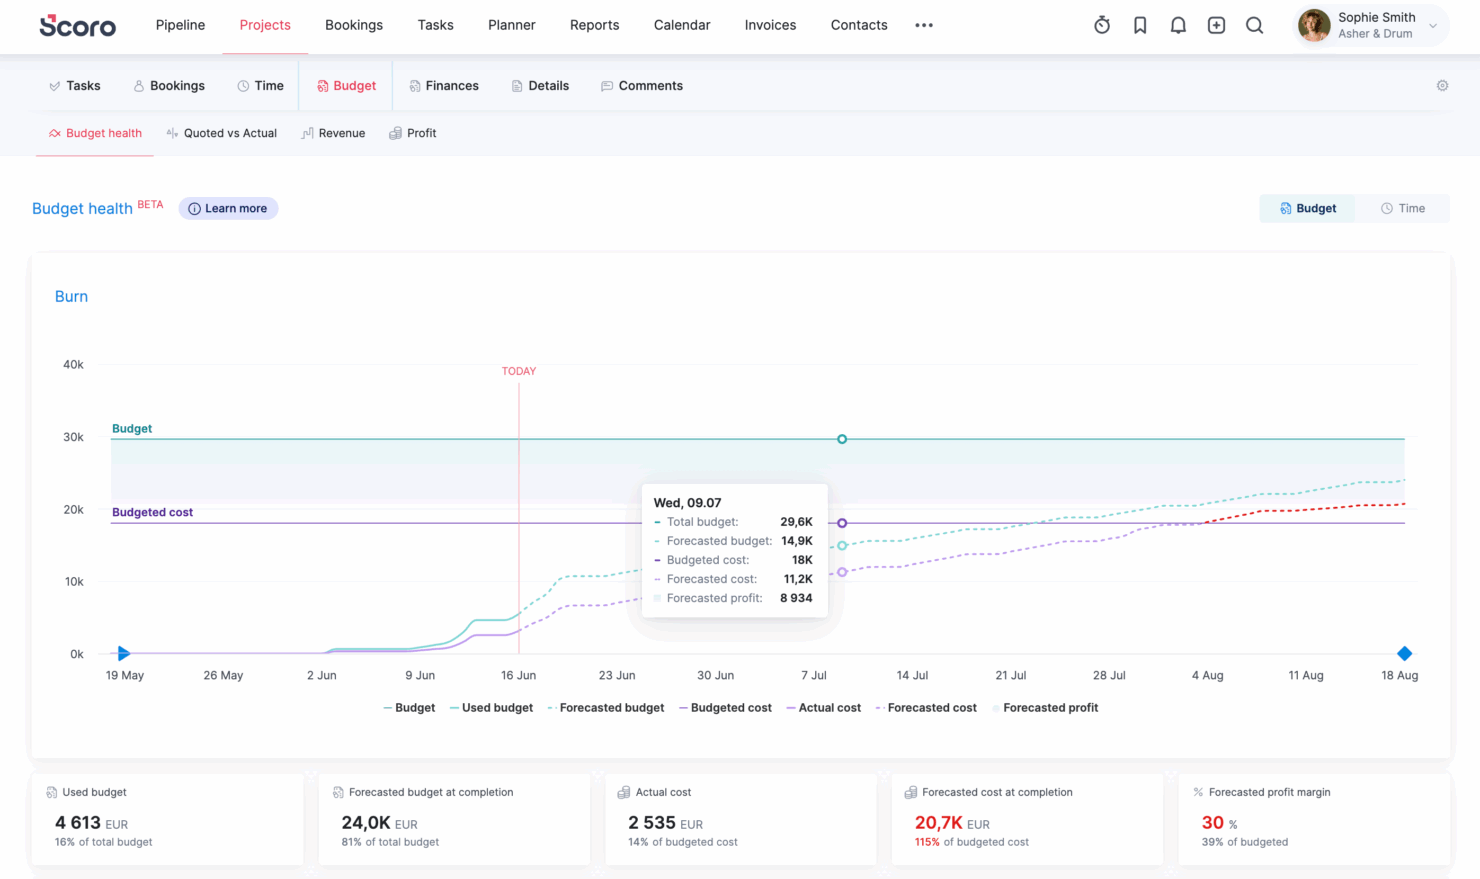Viewport: 1480px width, 879px height.
Task: Toggle Budgeted cost legend series
Action: coord(725,708)
